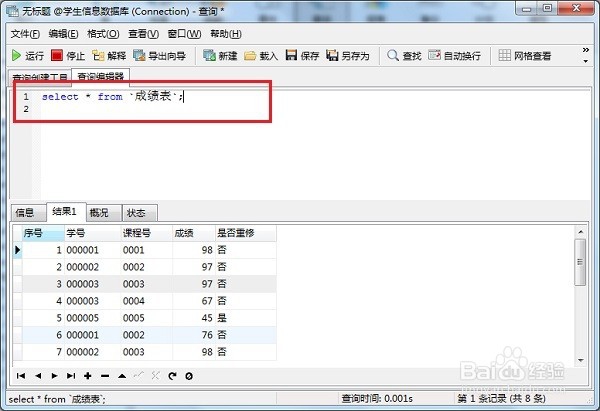The width and height of the screenshot is (600, 411).
Task: Go to previous record arrow
Action: (38, 376)
